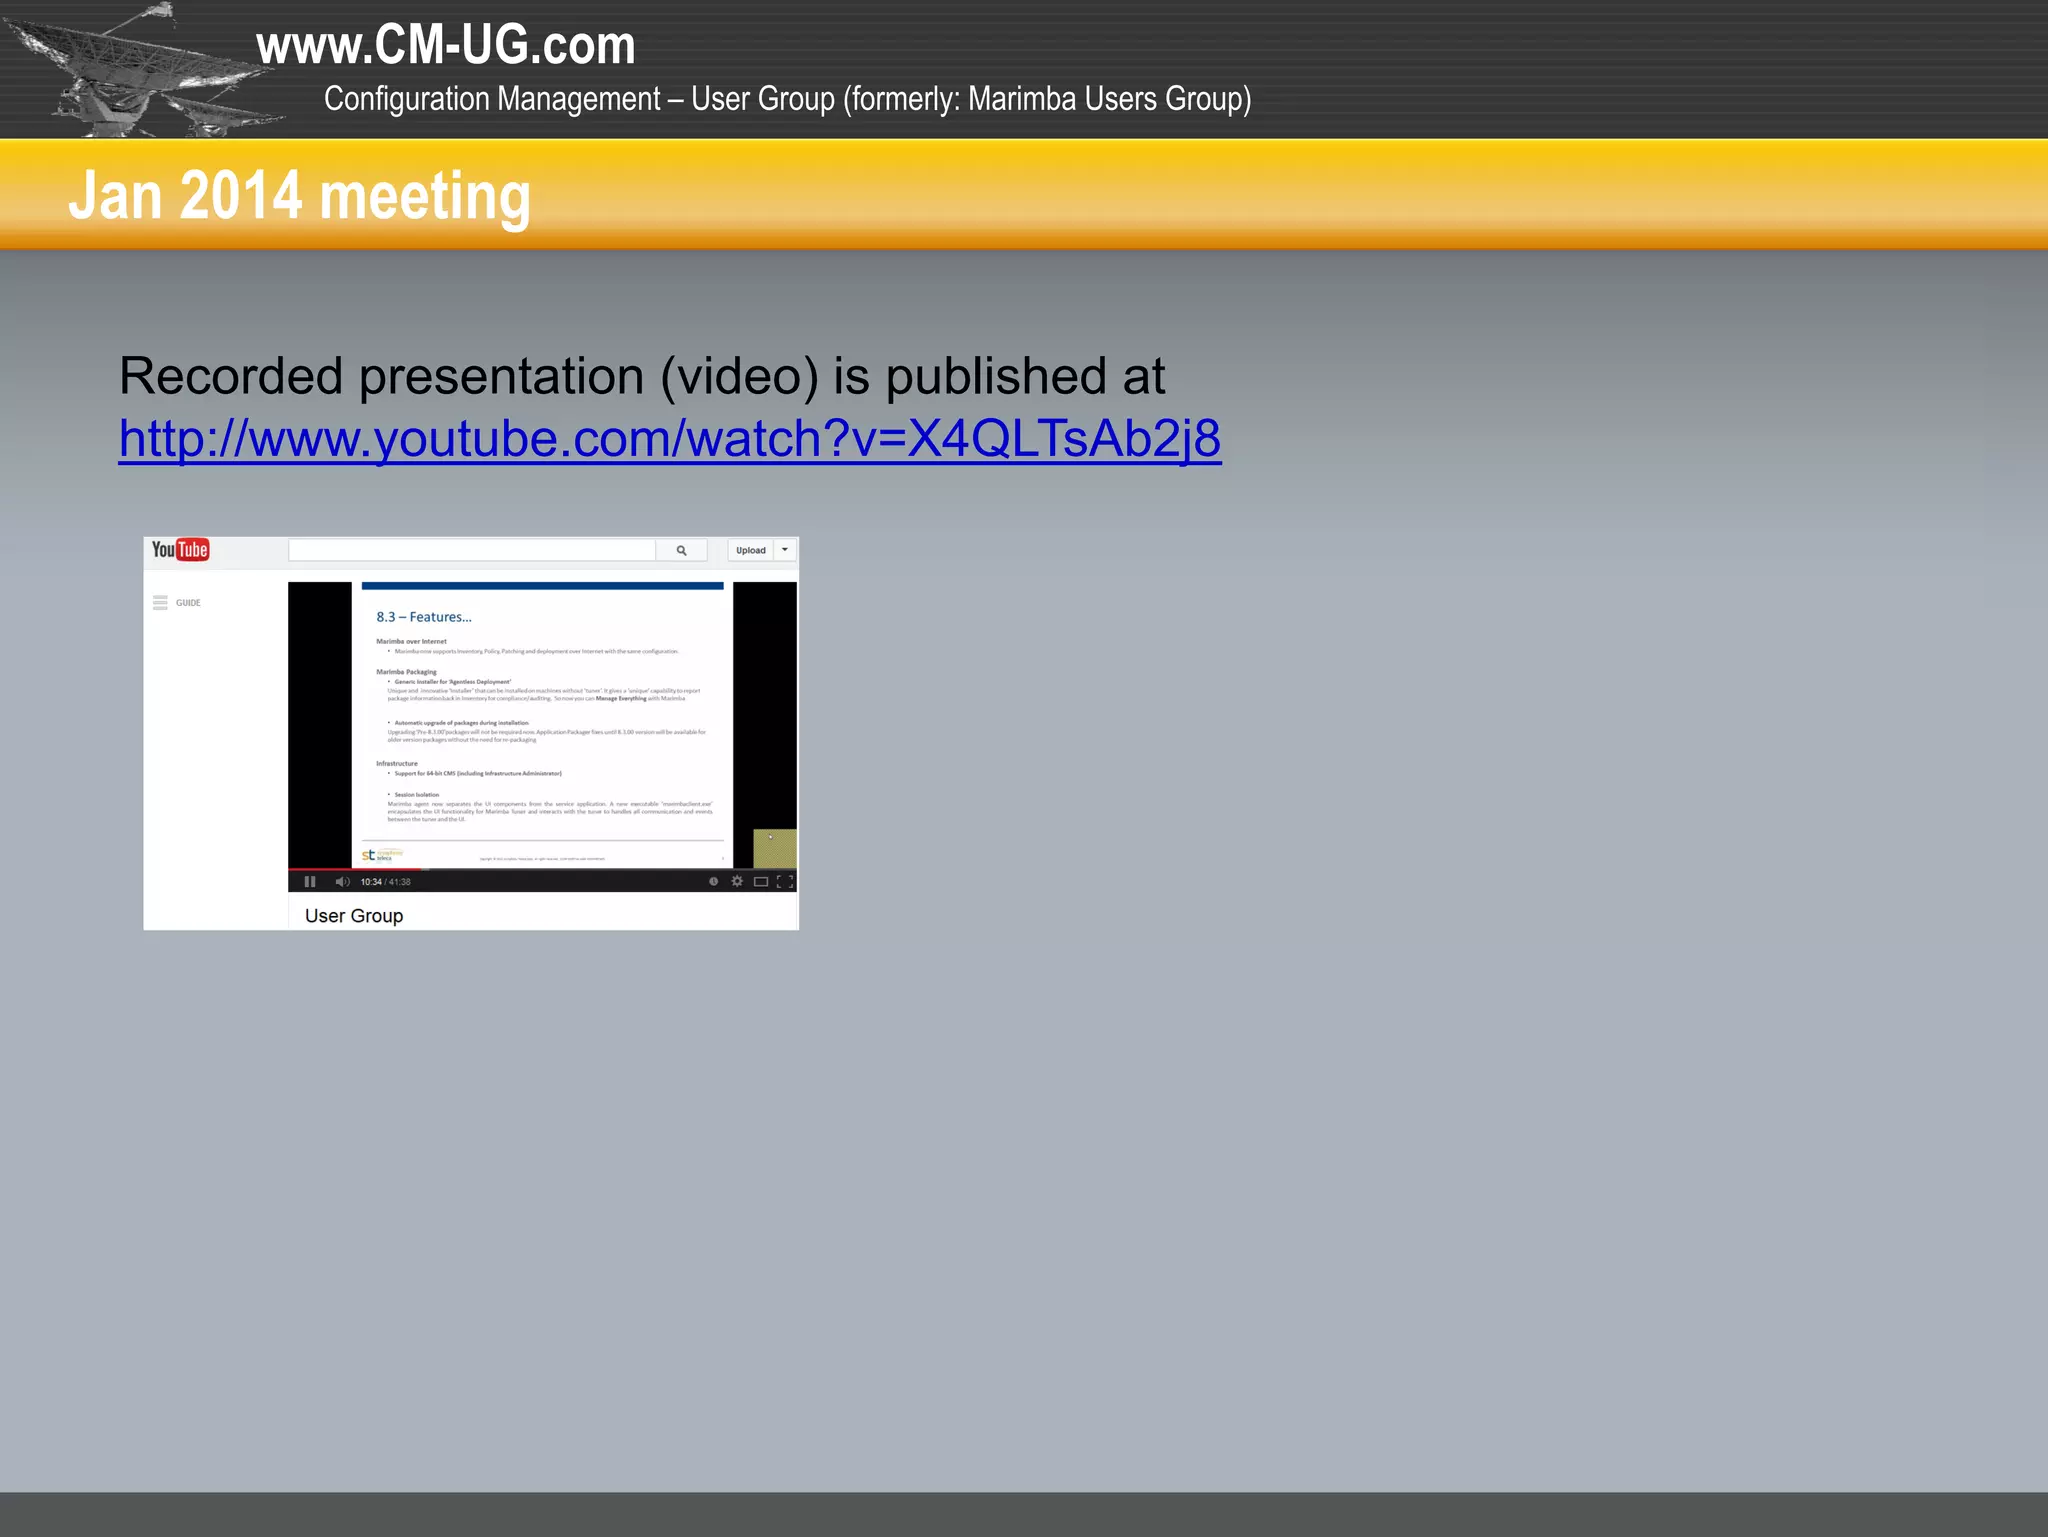Screen dimensions: 2048x1537
Task: Click the GUIDE label in YouTube sidebar
Action: 188,603
